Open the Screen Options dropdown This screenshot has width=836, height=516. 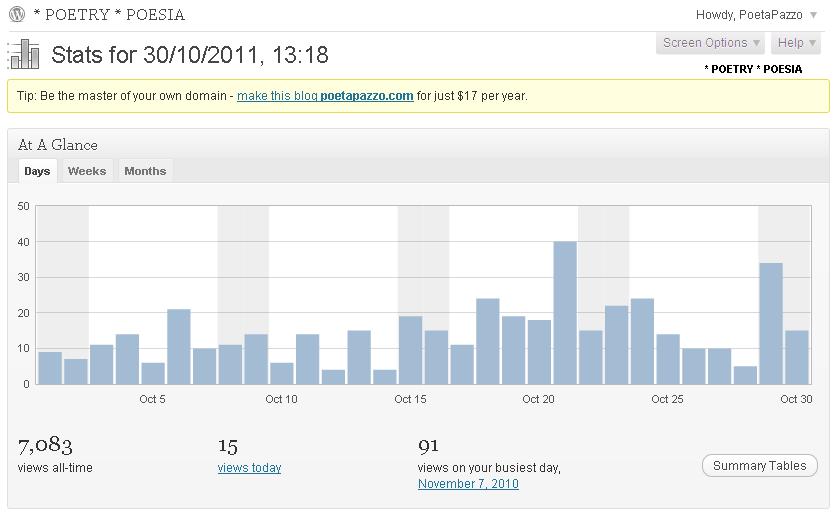click(x=711, y=43)
